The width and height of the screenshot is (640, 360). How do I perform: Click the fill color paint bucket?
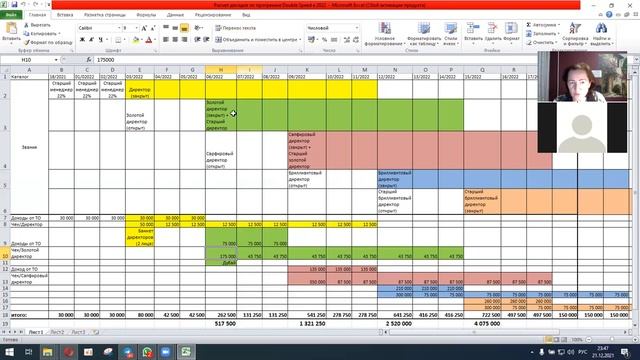[136, 40]
